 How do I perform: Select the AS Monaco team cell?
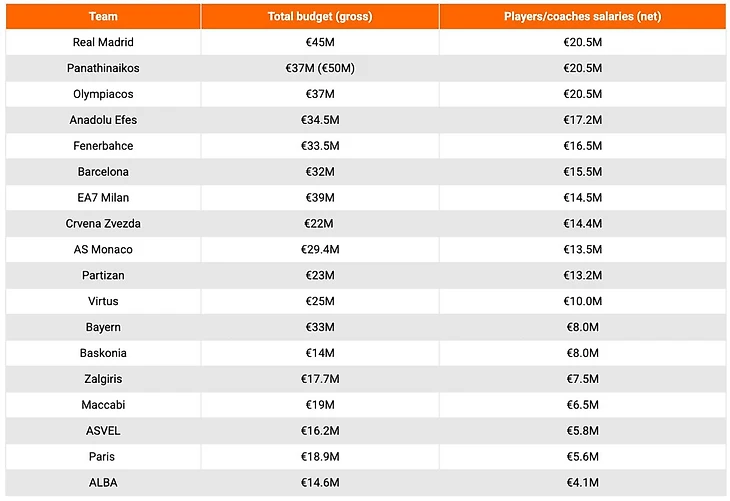[103, 249]
